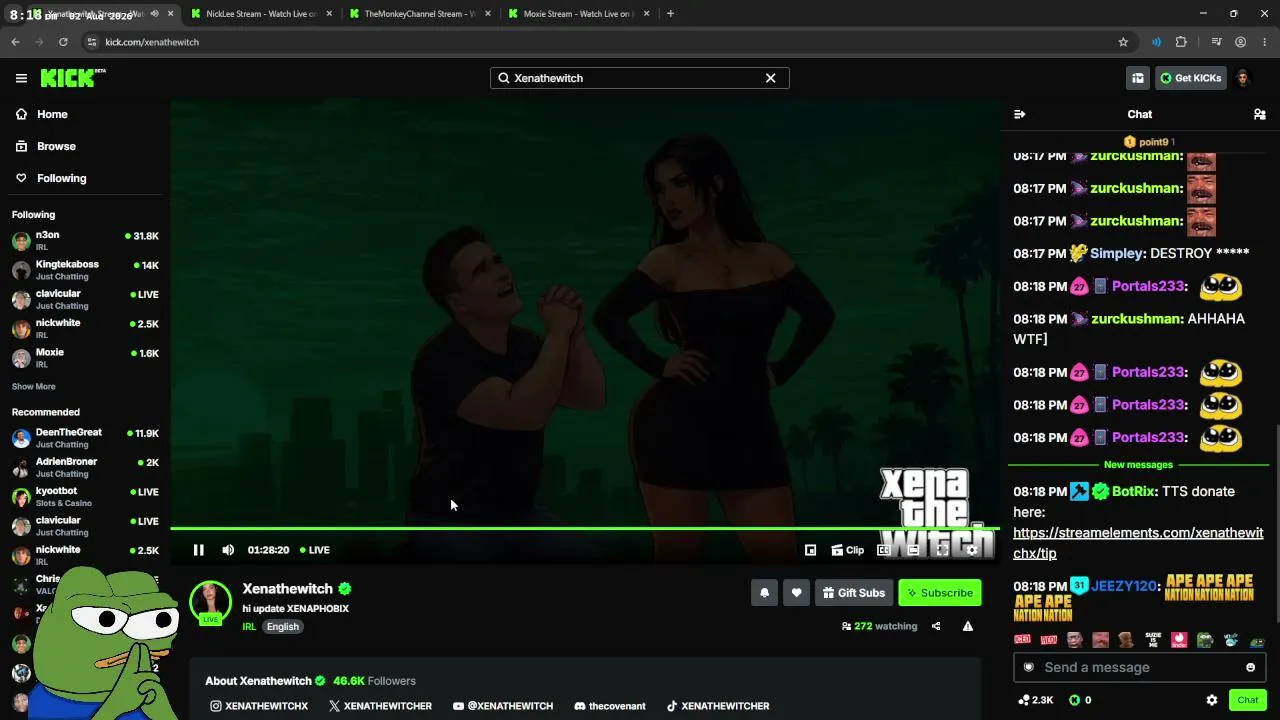
Task: Click the Send a message field
Action: (x=1139, y=667)
